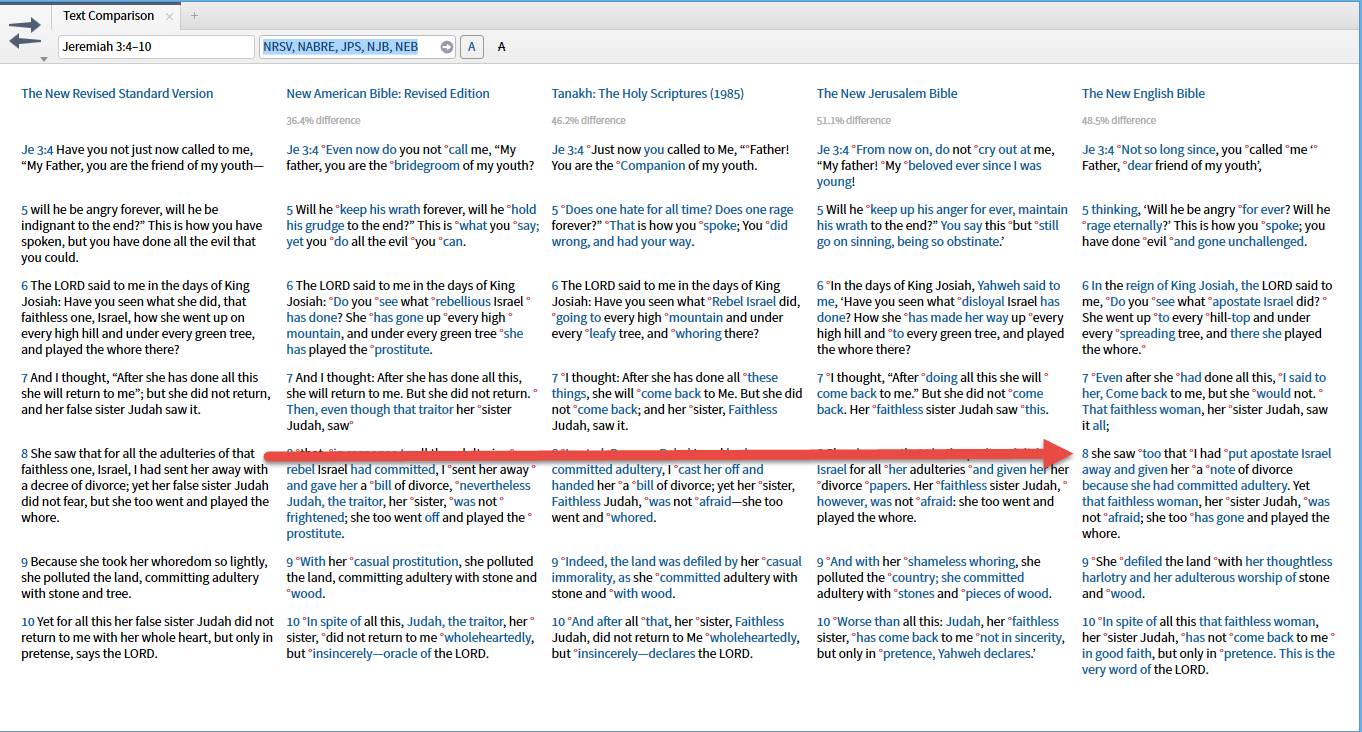Click the Jeremiah 3:4–10 reference field

click(x=156, y=47)
